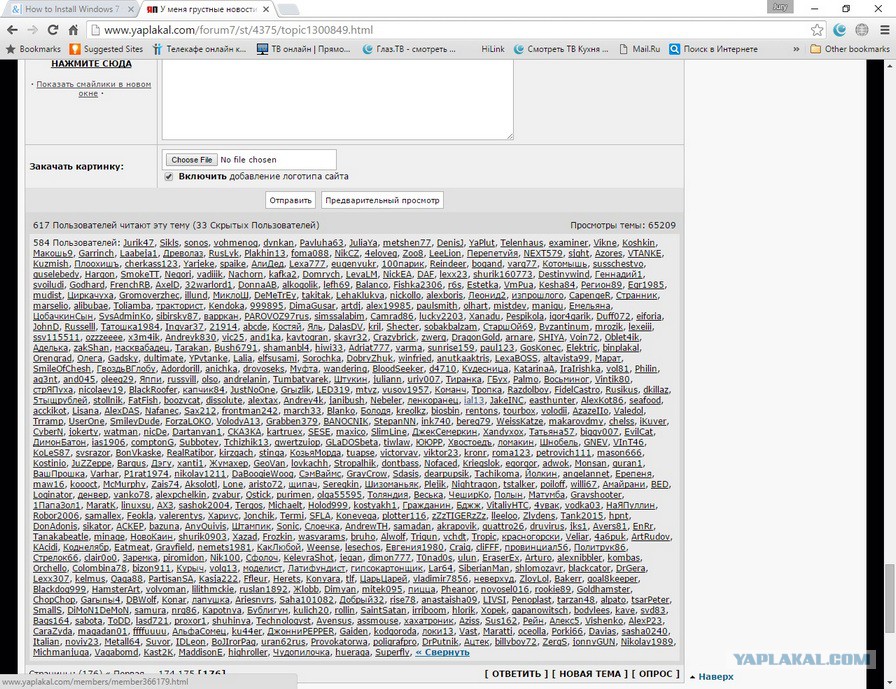Click the Choose File button
This screenshot has width=896, height=689.
(192, 160)
